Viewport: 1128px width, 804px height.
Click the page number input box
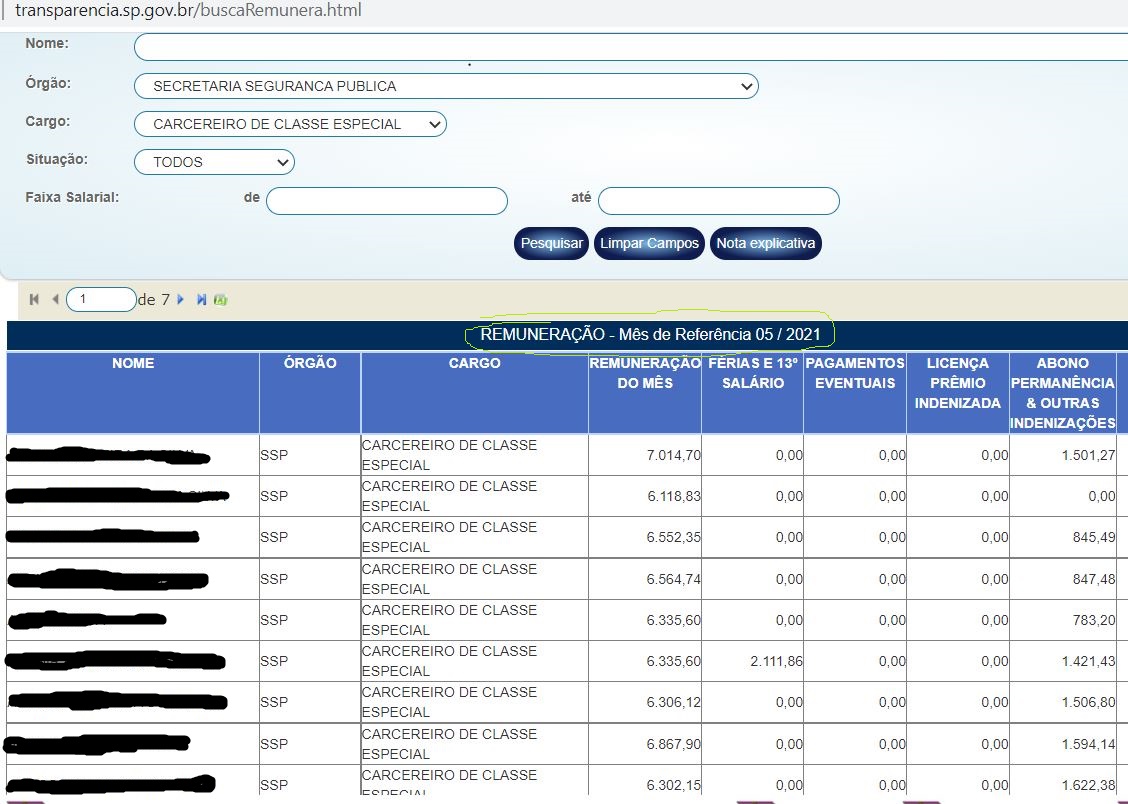[101, 299]
